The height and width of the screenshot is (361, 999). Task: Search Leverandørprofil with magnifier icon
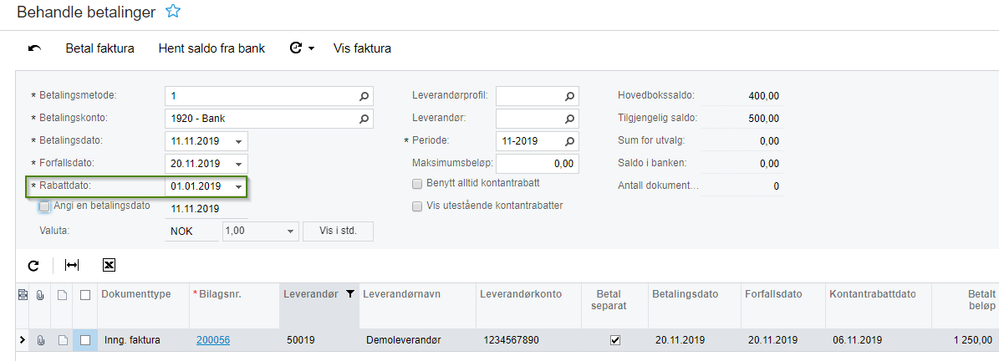click(x=570, y=96)
